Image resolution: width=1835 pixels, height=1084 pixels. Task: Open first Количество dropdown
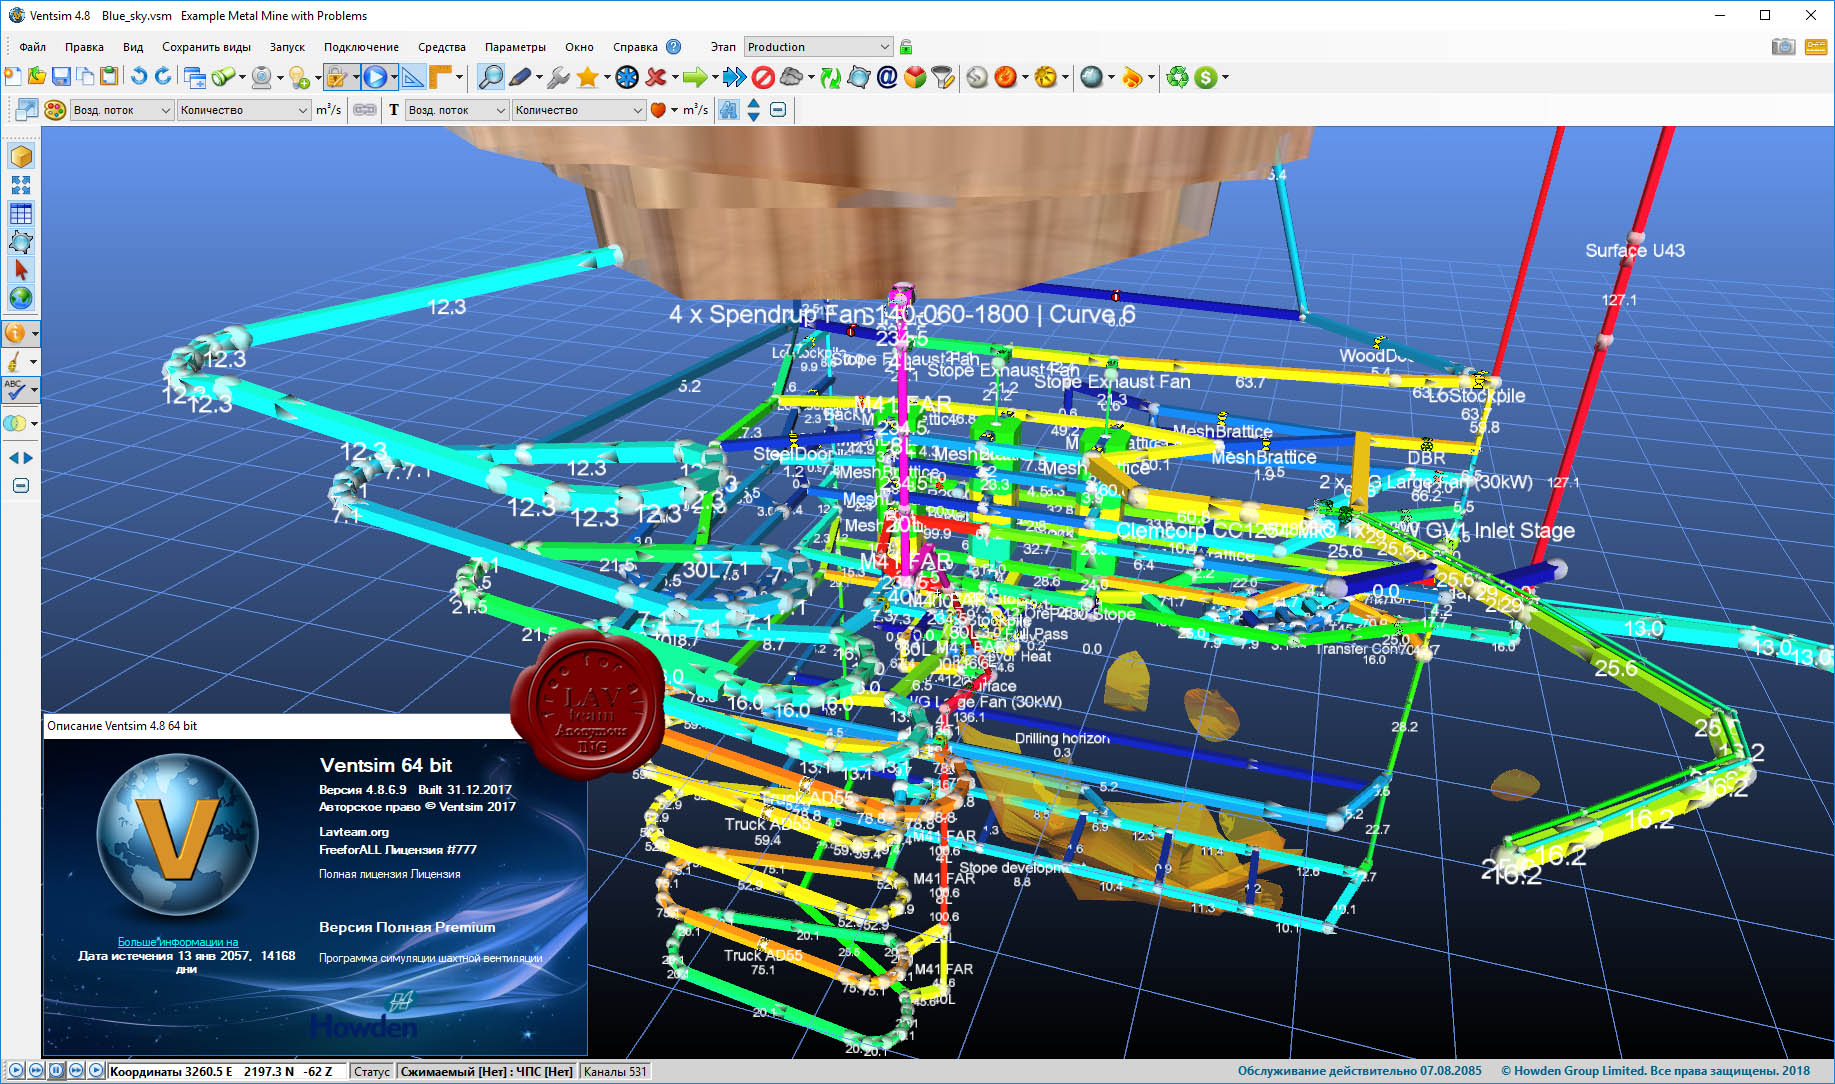point(244,110)
